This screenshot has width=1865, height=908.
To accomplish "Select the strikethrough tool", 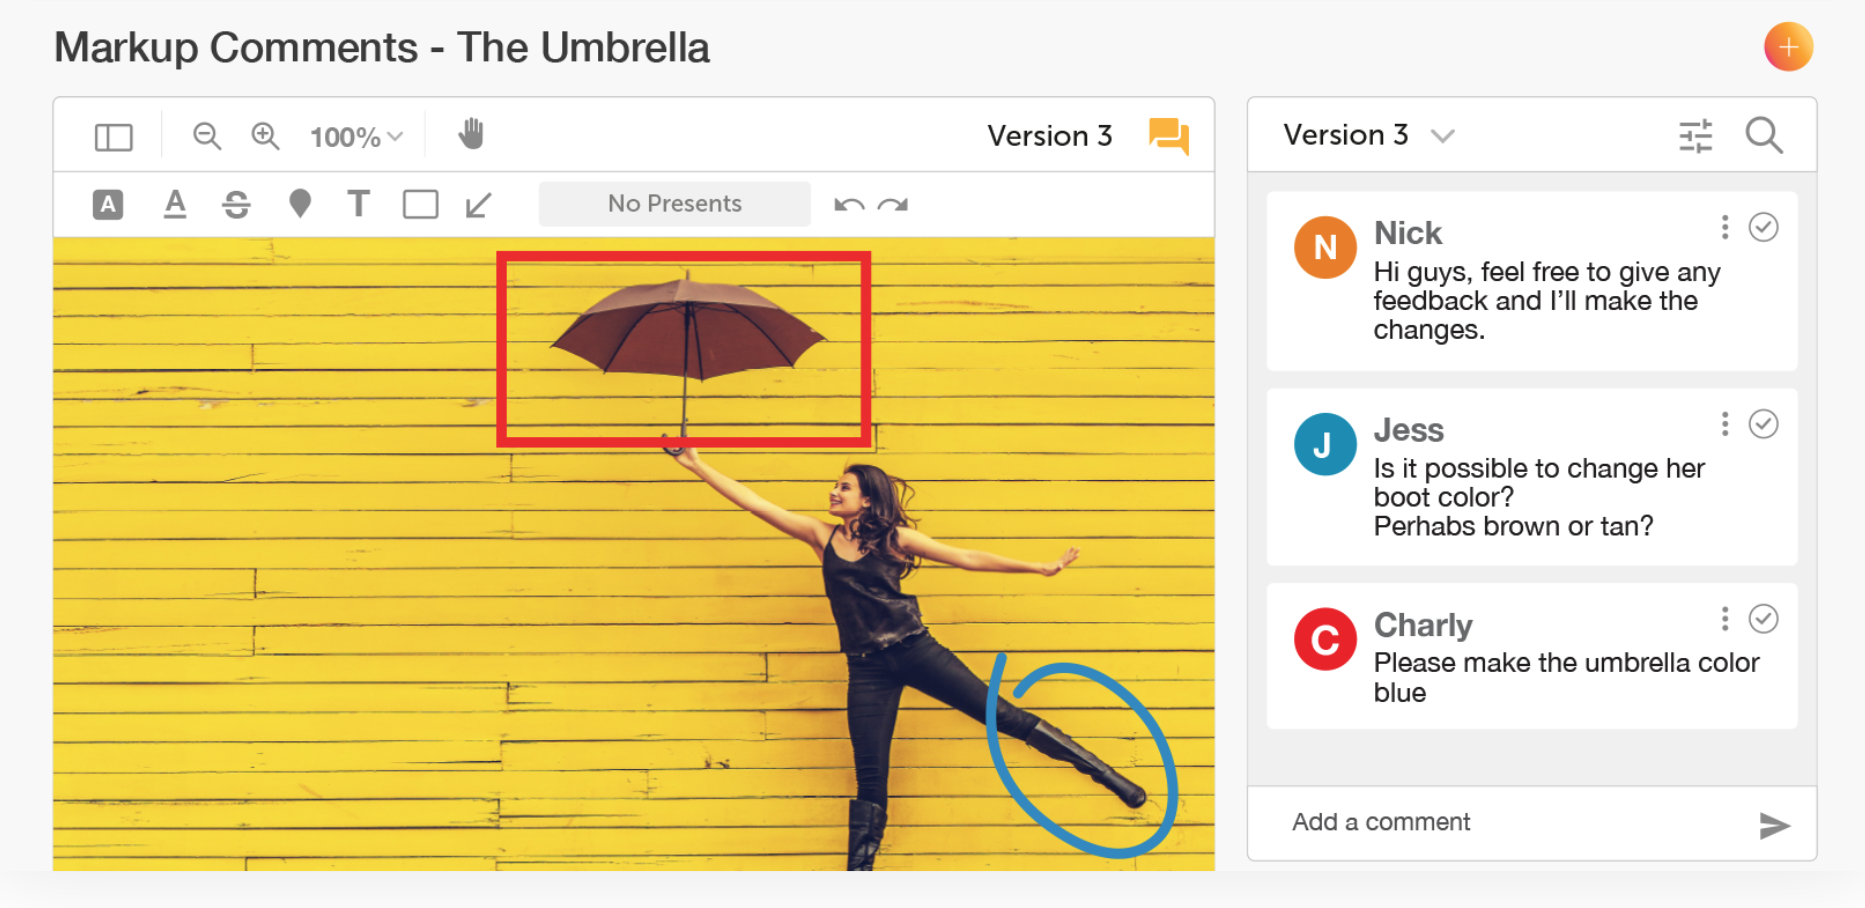I will pyautogui.click(x=236, y=204).
